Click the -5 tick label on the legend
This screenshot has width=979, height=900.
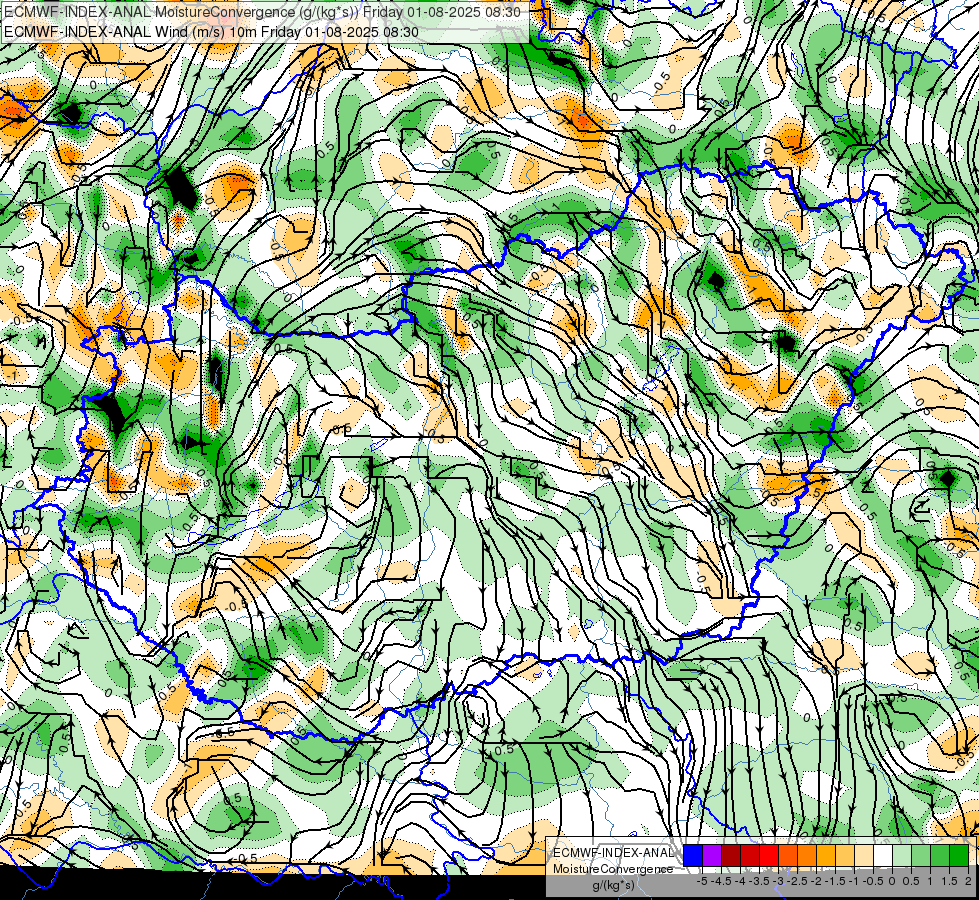[x=702, y=881]
